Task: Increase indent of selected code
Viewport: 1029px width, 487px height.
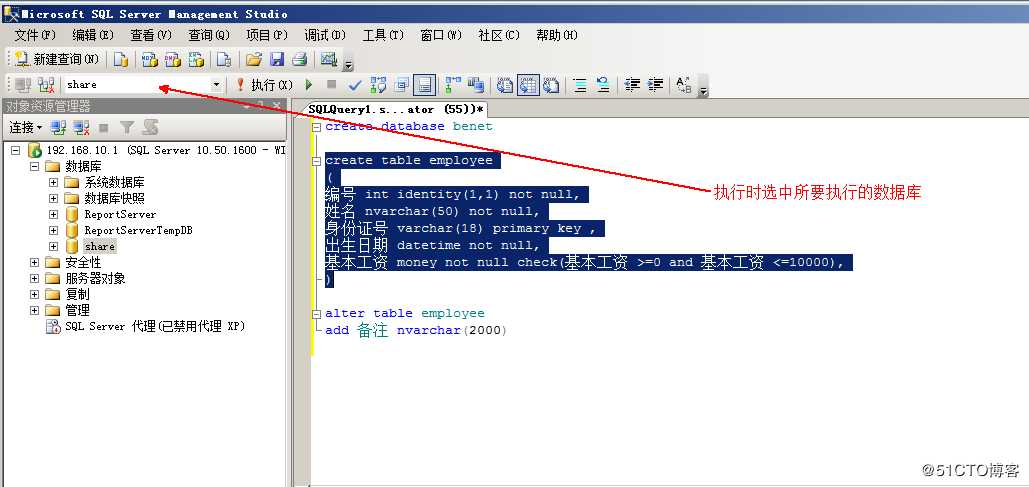Action: pyautogui.click(x=655, y=85)
